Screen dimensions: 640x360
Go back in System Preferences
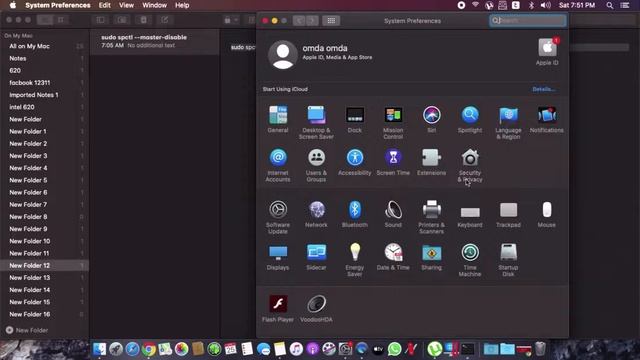pos(299,20)
